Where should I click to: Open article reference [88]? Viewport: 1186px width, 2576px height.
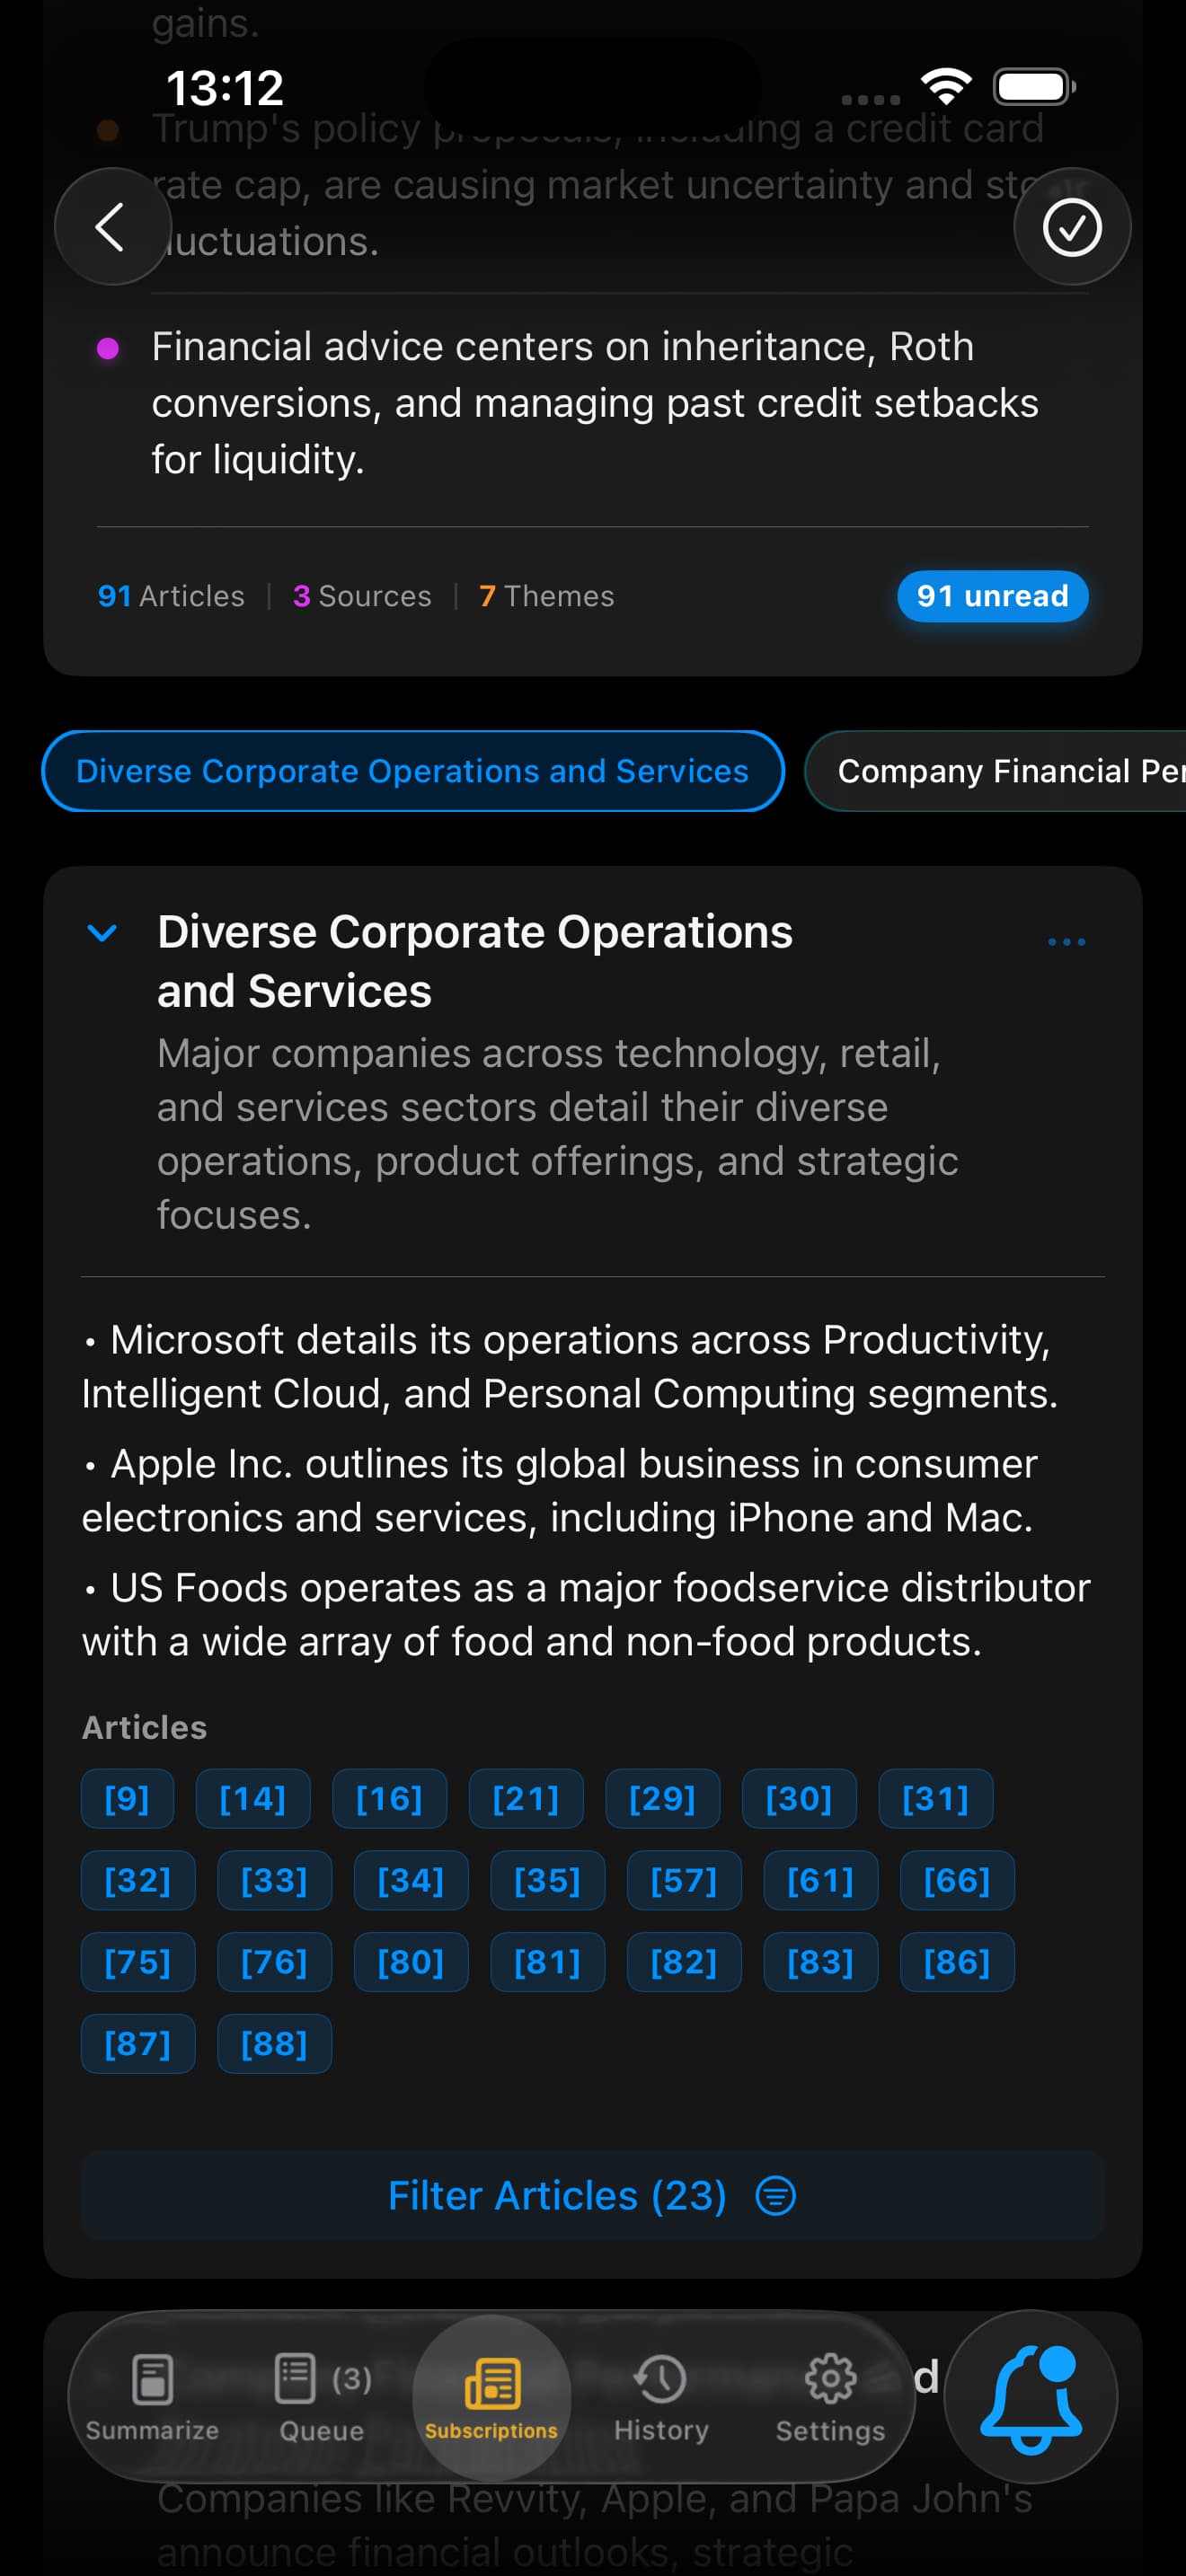point(274,2044)
